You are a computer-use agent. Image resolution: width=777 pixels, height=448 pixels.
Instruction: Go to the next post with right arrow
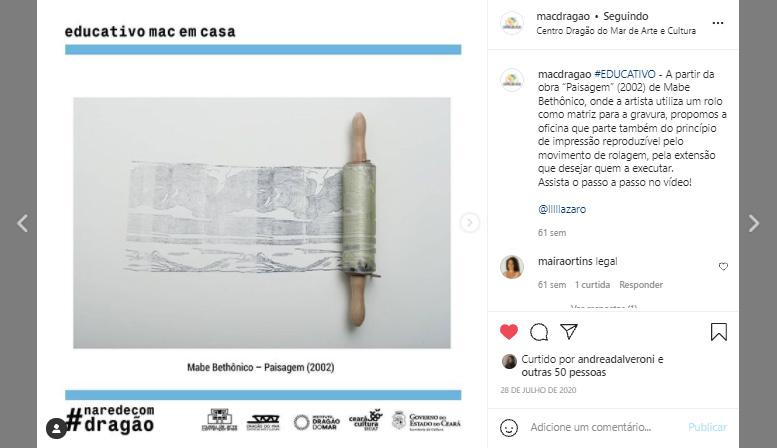tap(754, 223)
